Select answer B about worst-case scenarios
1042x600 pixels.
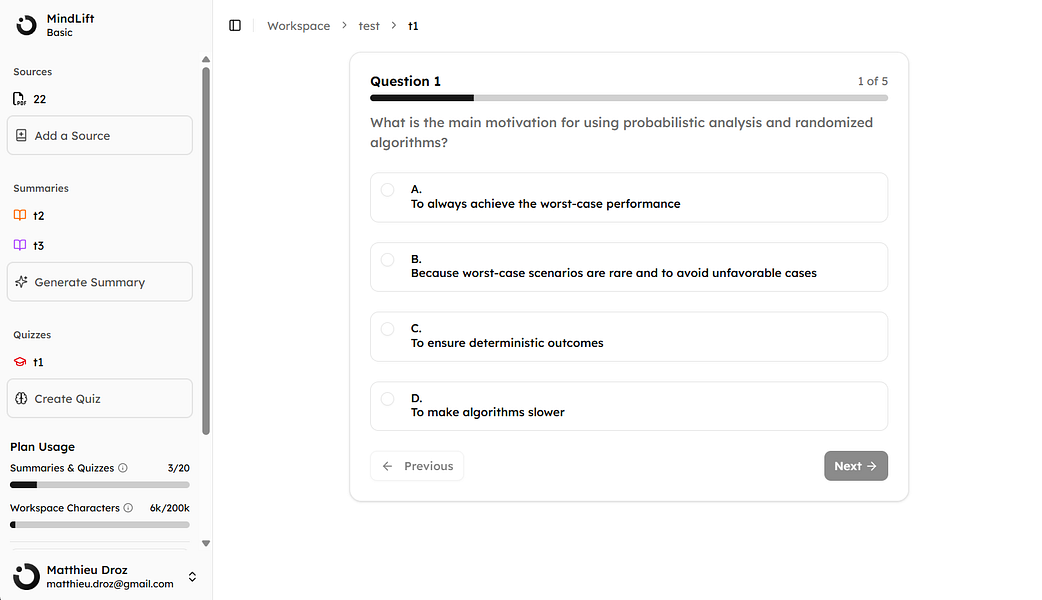pos(388,259)
